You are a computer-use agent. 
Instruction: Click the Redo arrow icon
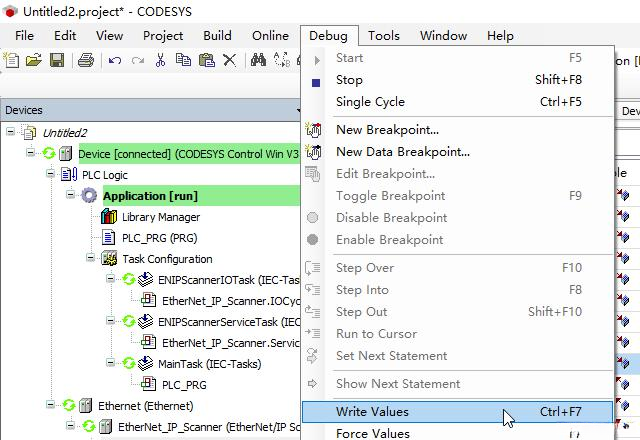point(138,61)
